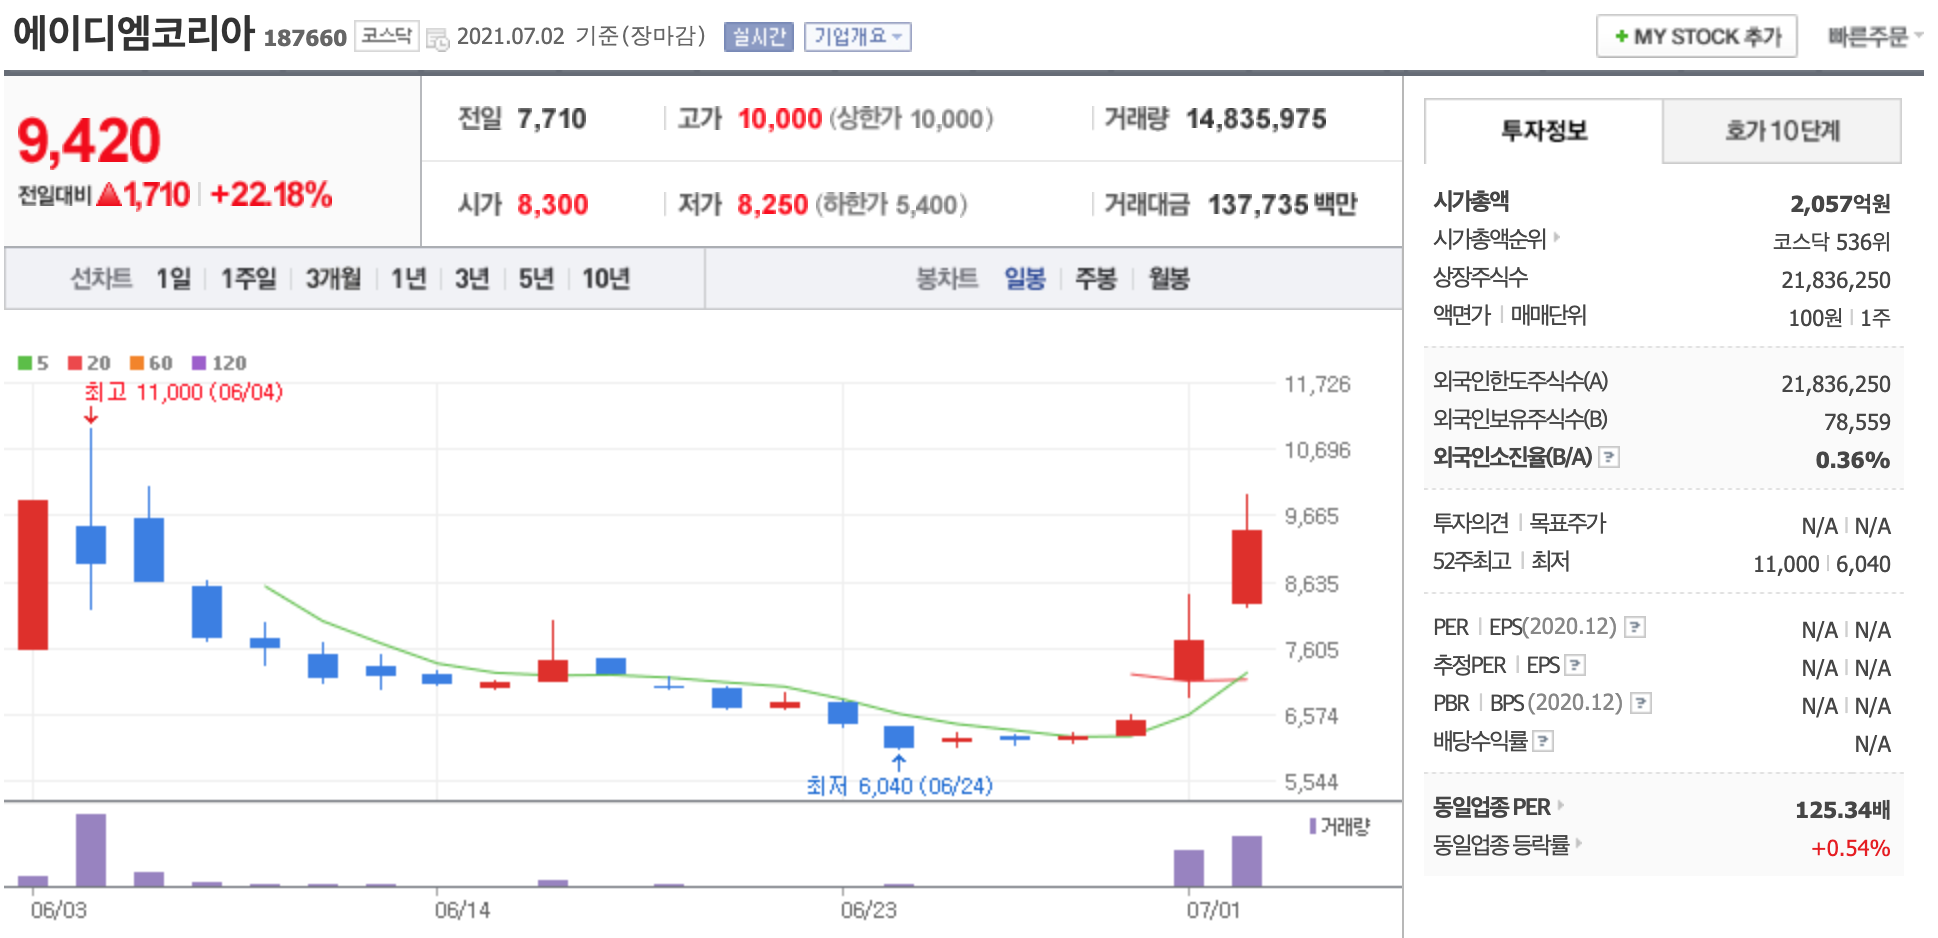Open help icon next to 추정PER EPS
Screen dimensions: 1938x938
[x=1575, y=665]
